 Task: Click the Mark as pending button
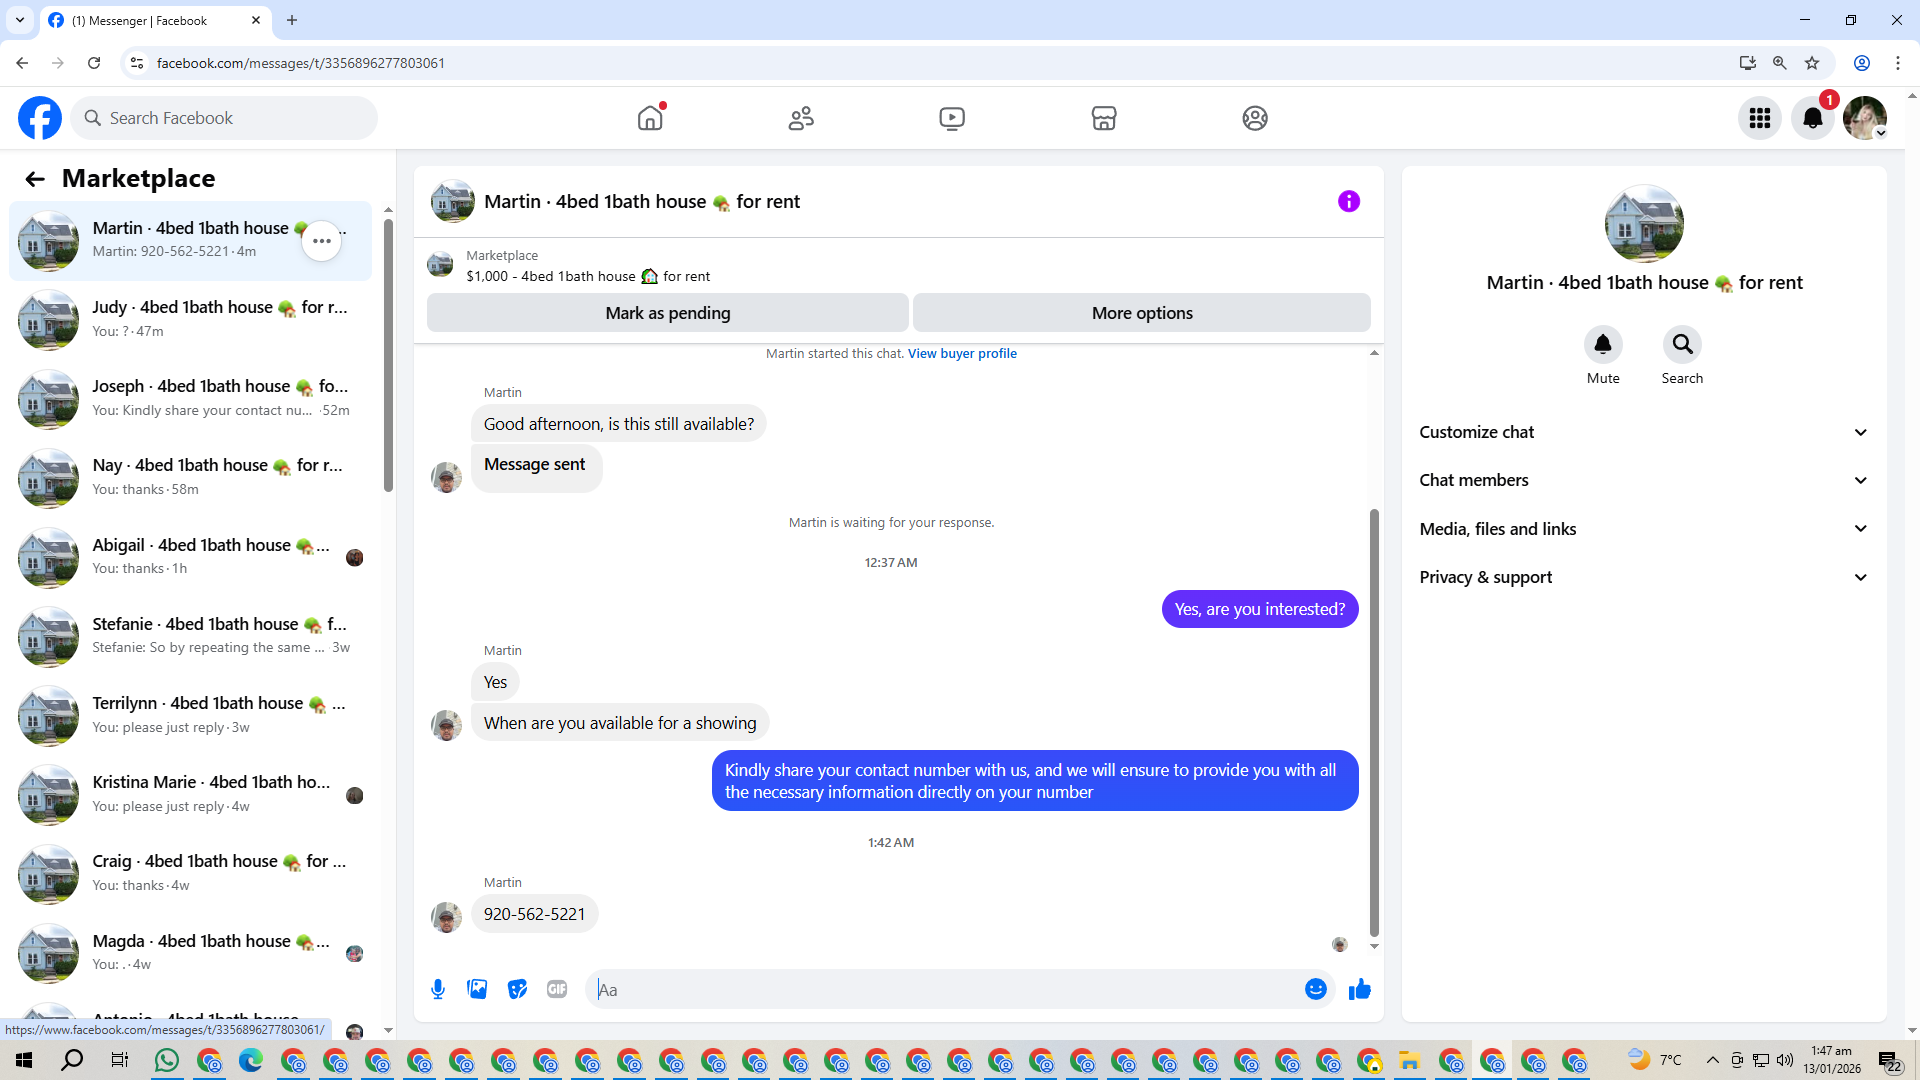click(x=667, y=313)
